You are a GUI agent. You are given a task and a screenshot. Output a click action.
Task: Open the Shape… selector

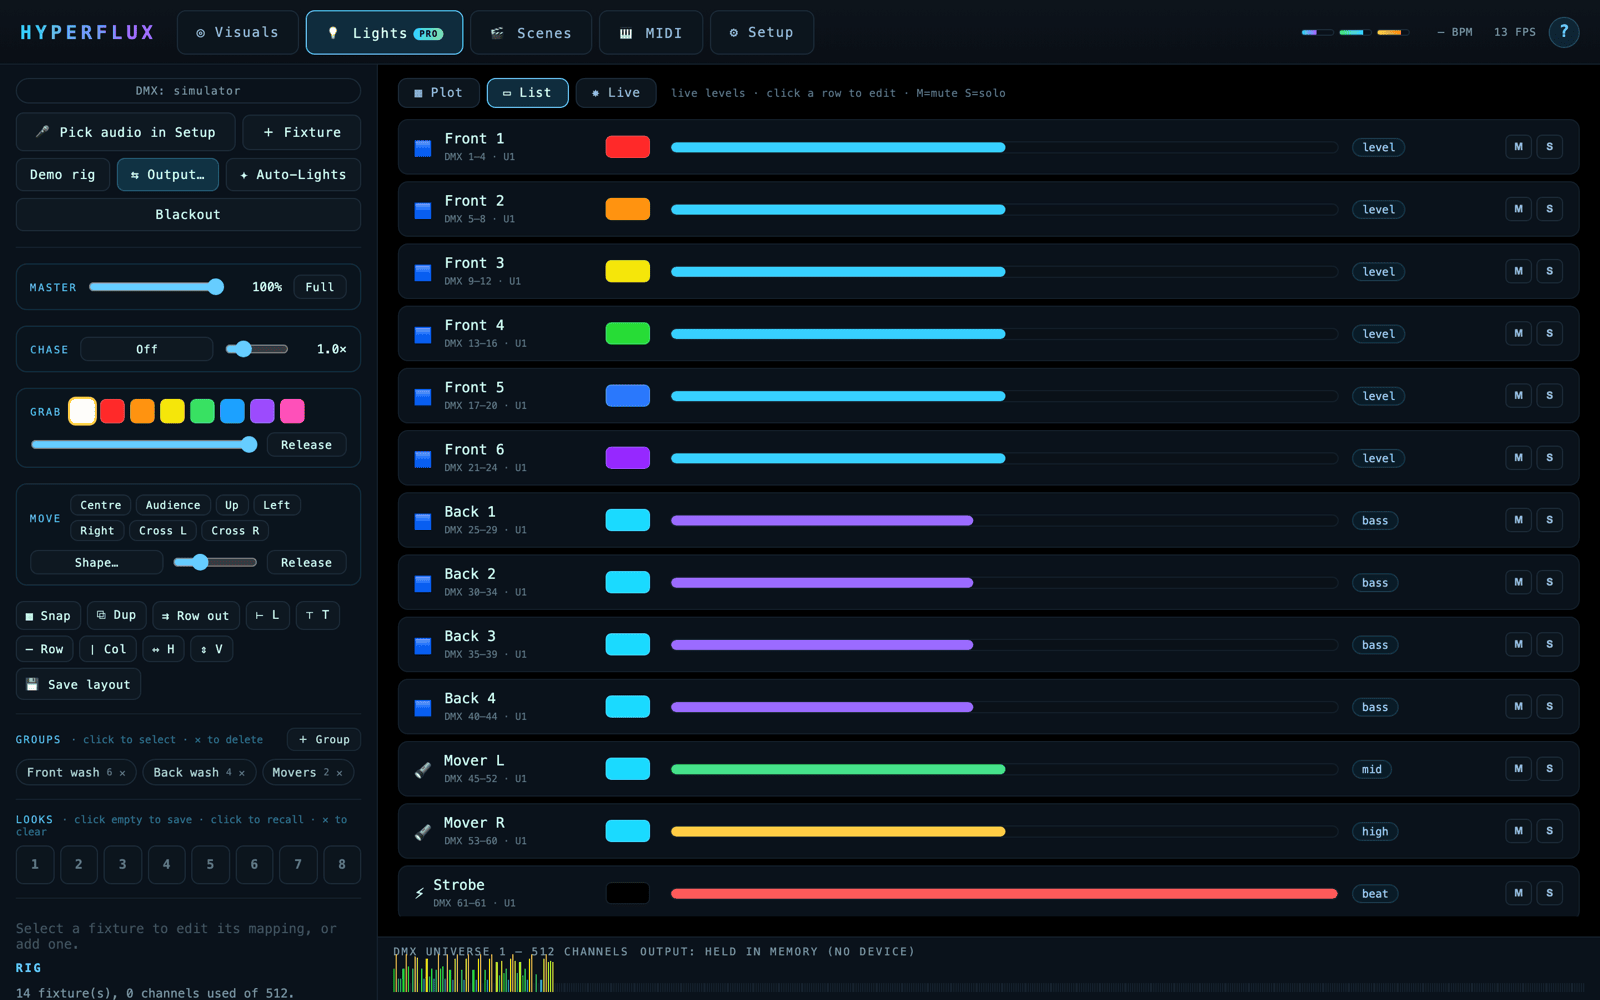coord(96,562)
